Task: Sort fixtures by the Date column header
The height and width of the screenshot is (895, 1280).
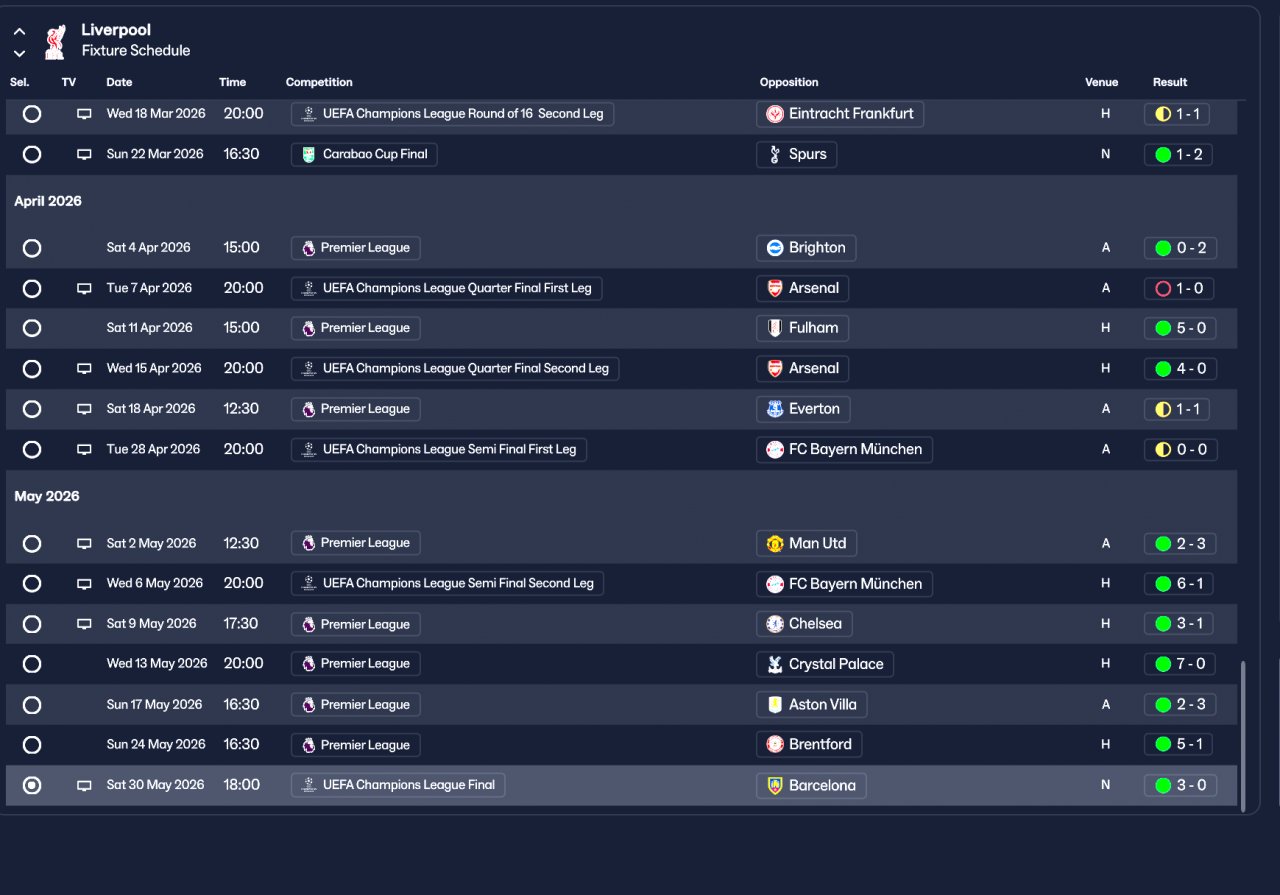Action: click(x=119, y=82)
